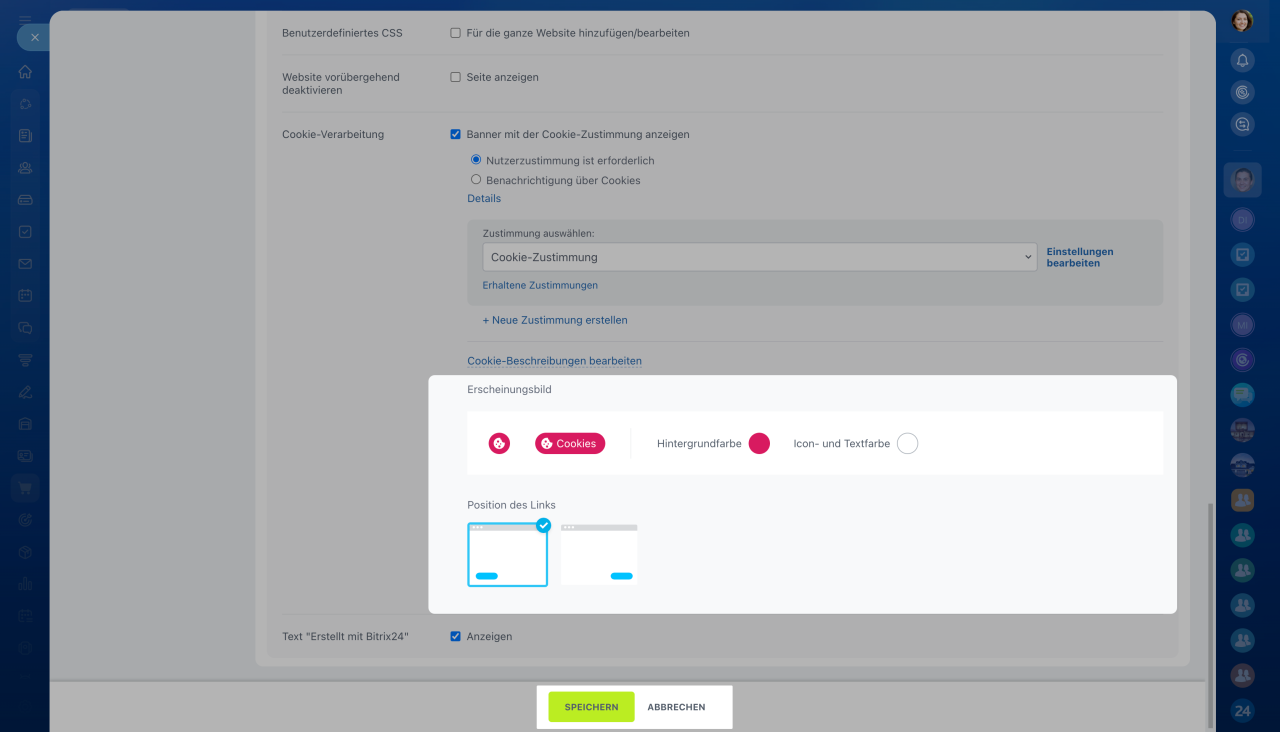Screen dimensions: 1280x732
Task: Open the 'Details' link
Action: 484,198
